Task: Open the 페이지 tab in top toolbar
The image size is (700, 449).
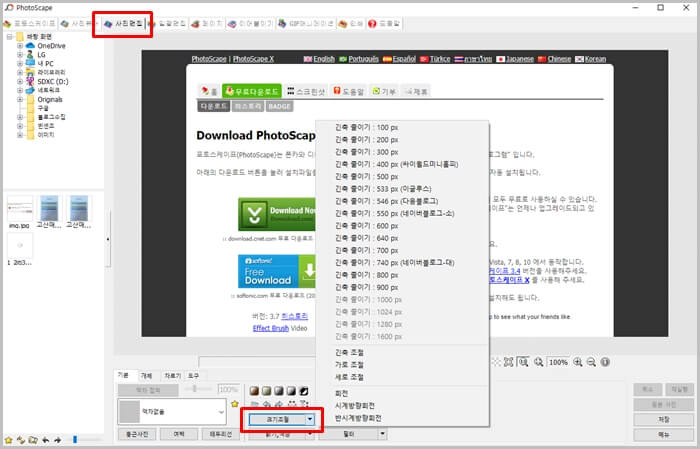Action: coord(207,23)
